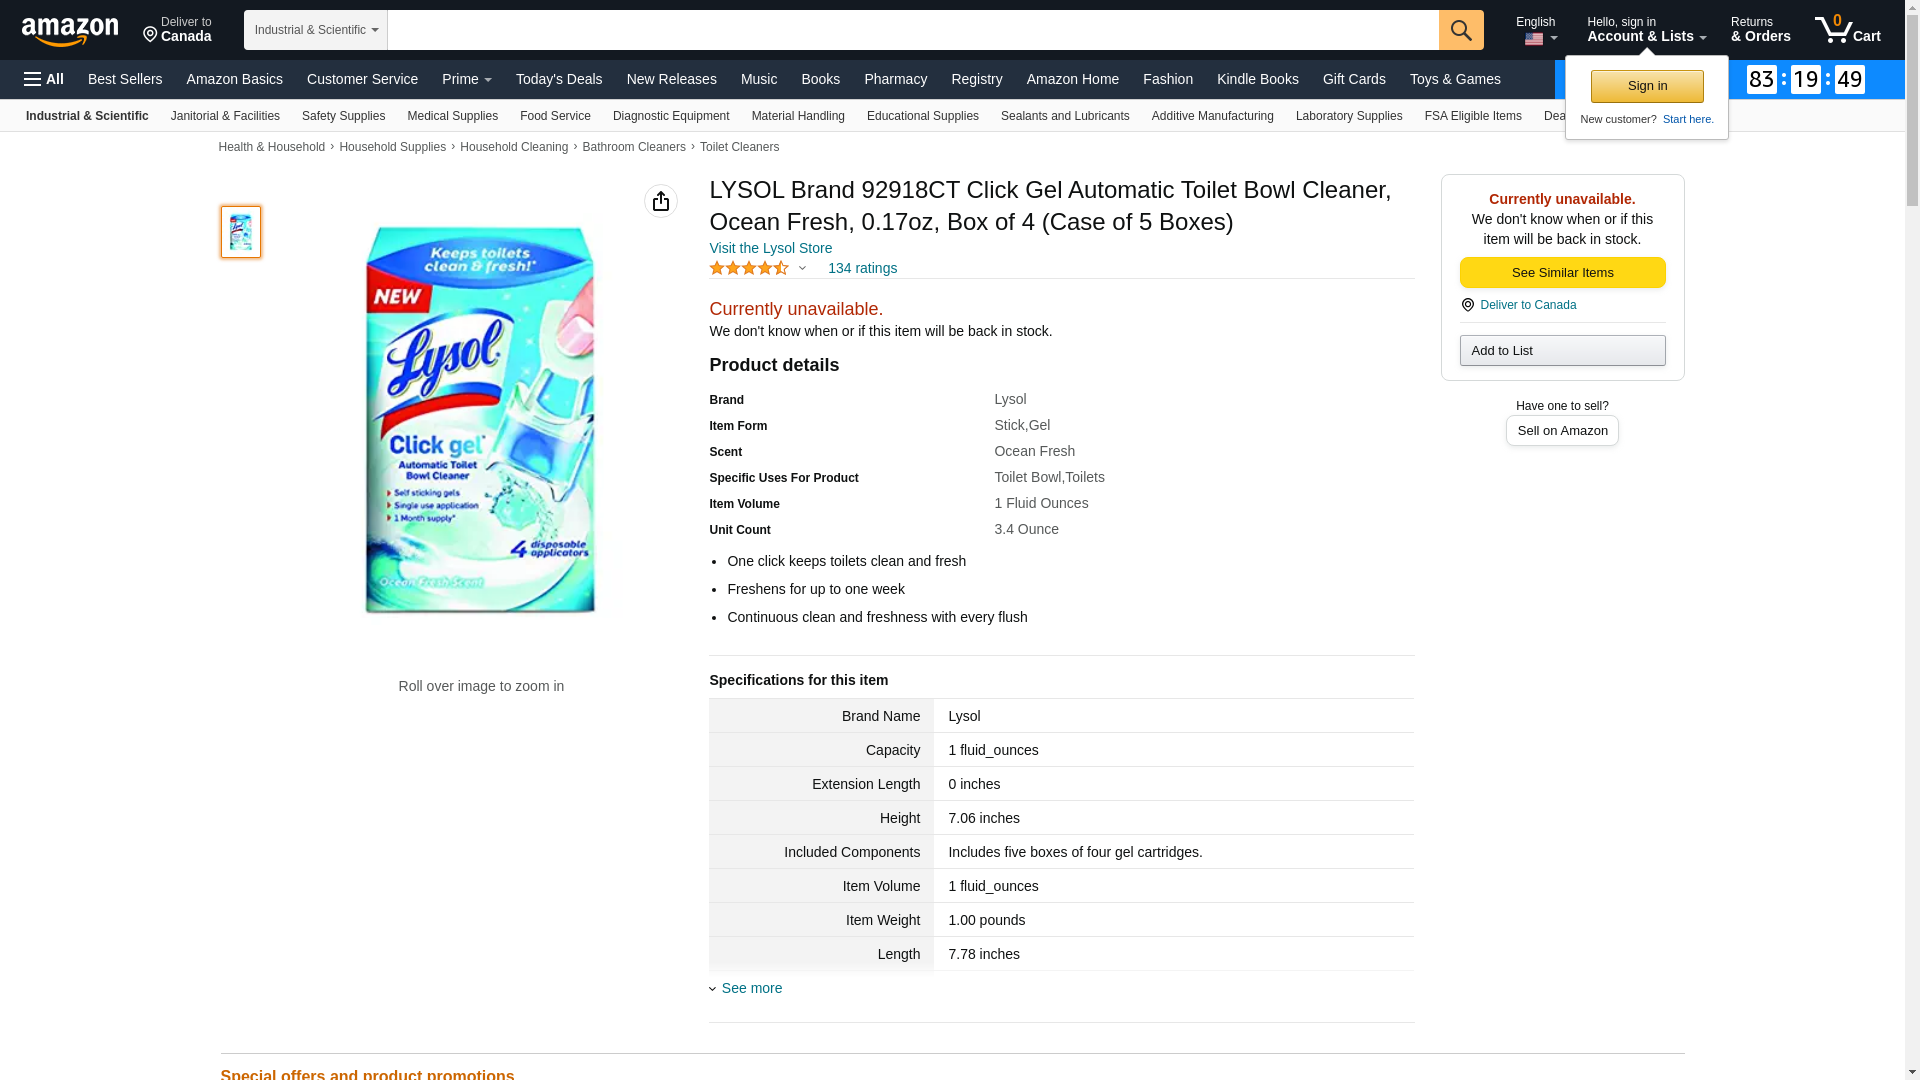Expand See more specifications

click(x=751, y=988)
